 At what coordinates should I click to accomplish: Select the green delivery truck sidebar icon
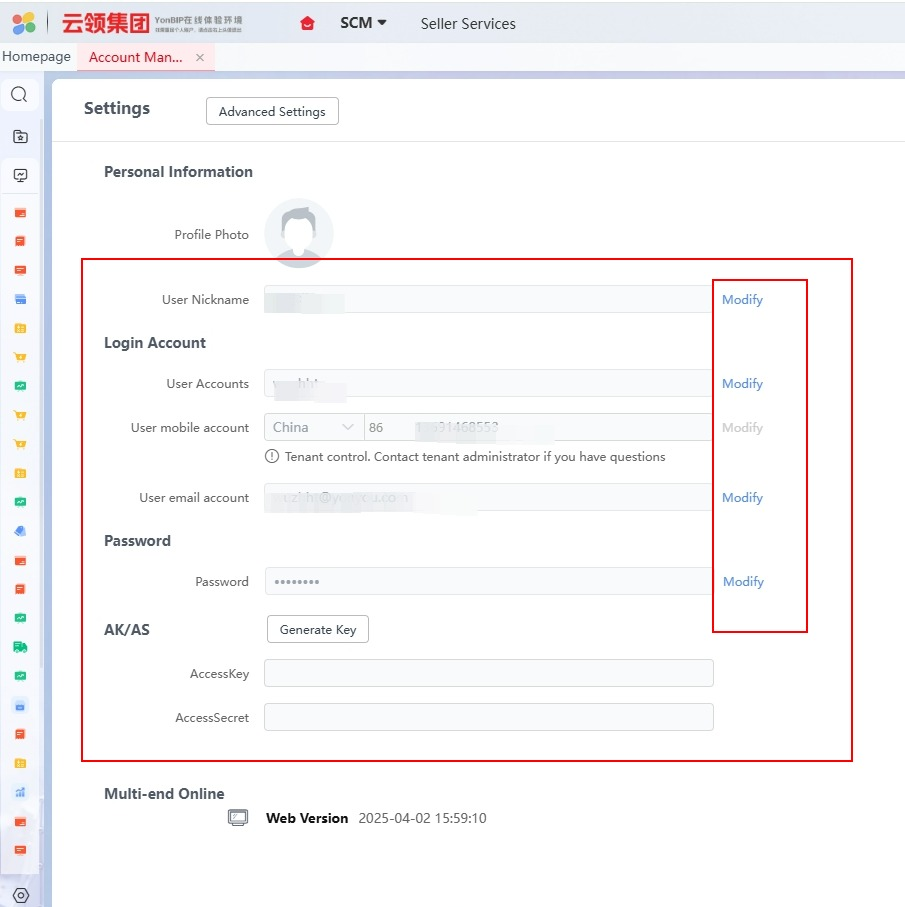[20, 647]
